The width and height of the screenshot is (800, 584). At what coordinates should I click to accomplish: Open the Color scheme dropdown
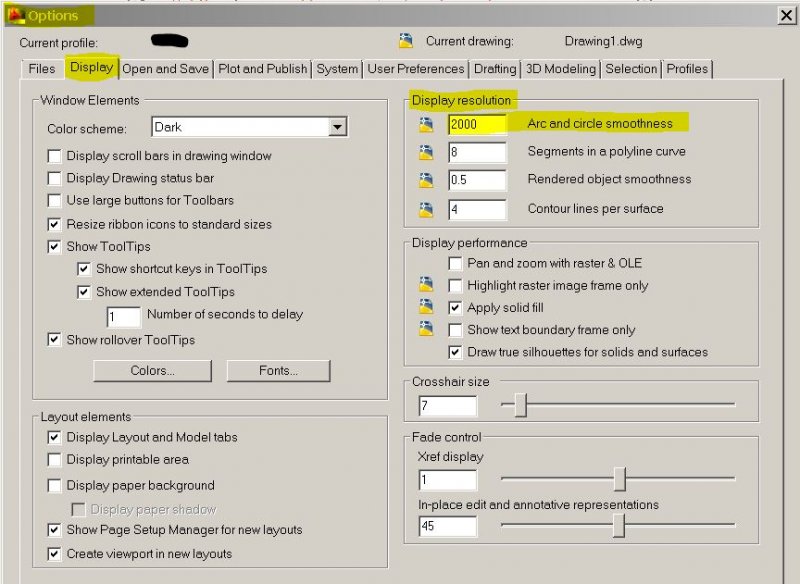tap(338, 127)
